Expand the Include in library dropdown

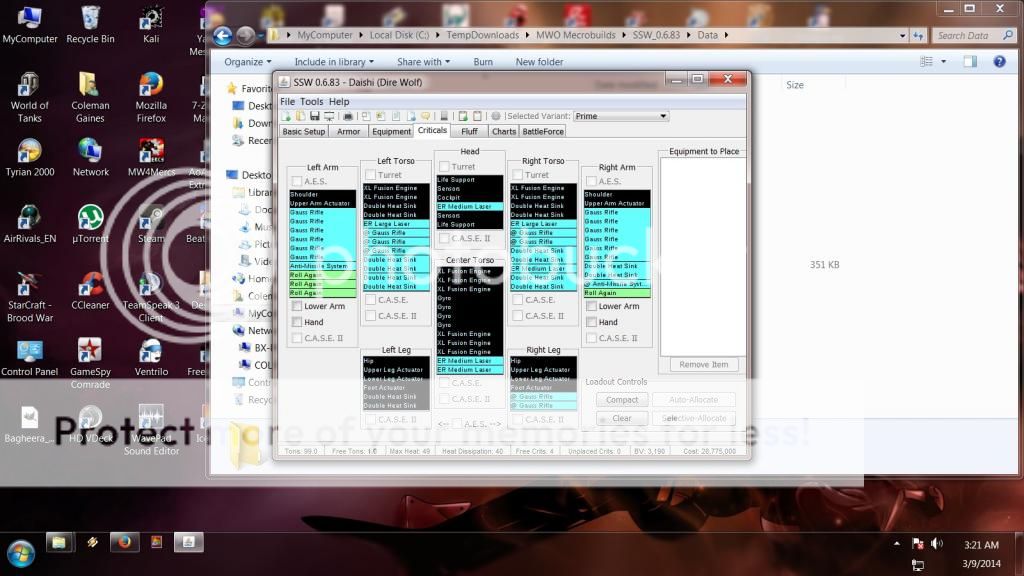(x=335, y=62)
